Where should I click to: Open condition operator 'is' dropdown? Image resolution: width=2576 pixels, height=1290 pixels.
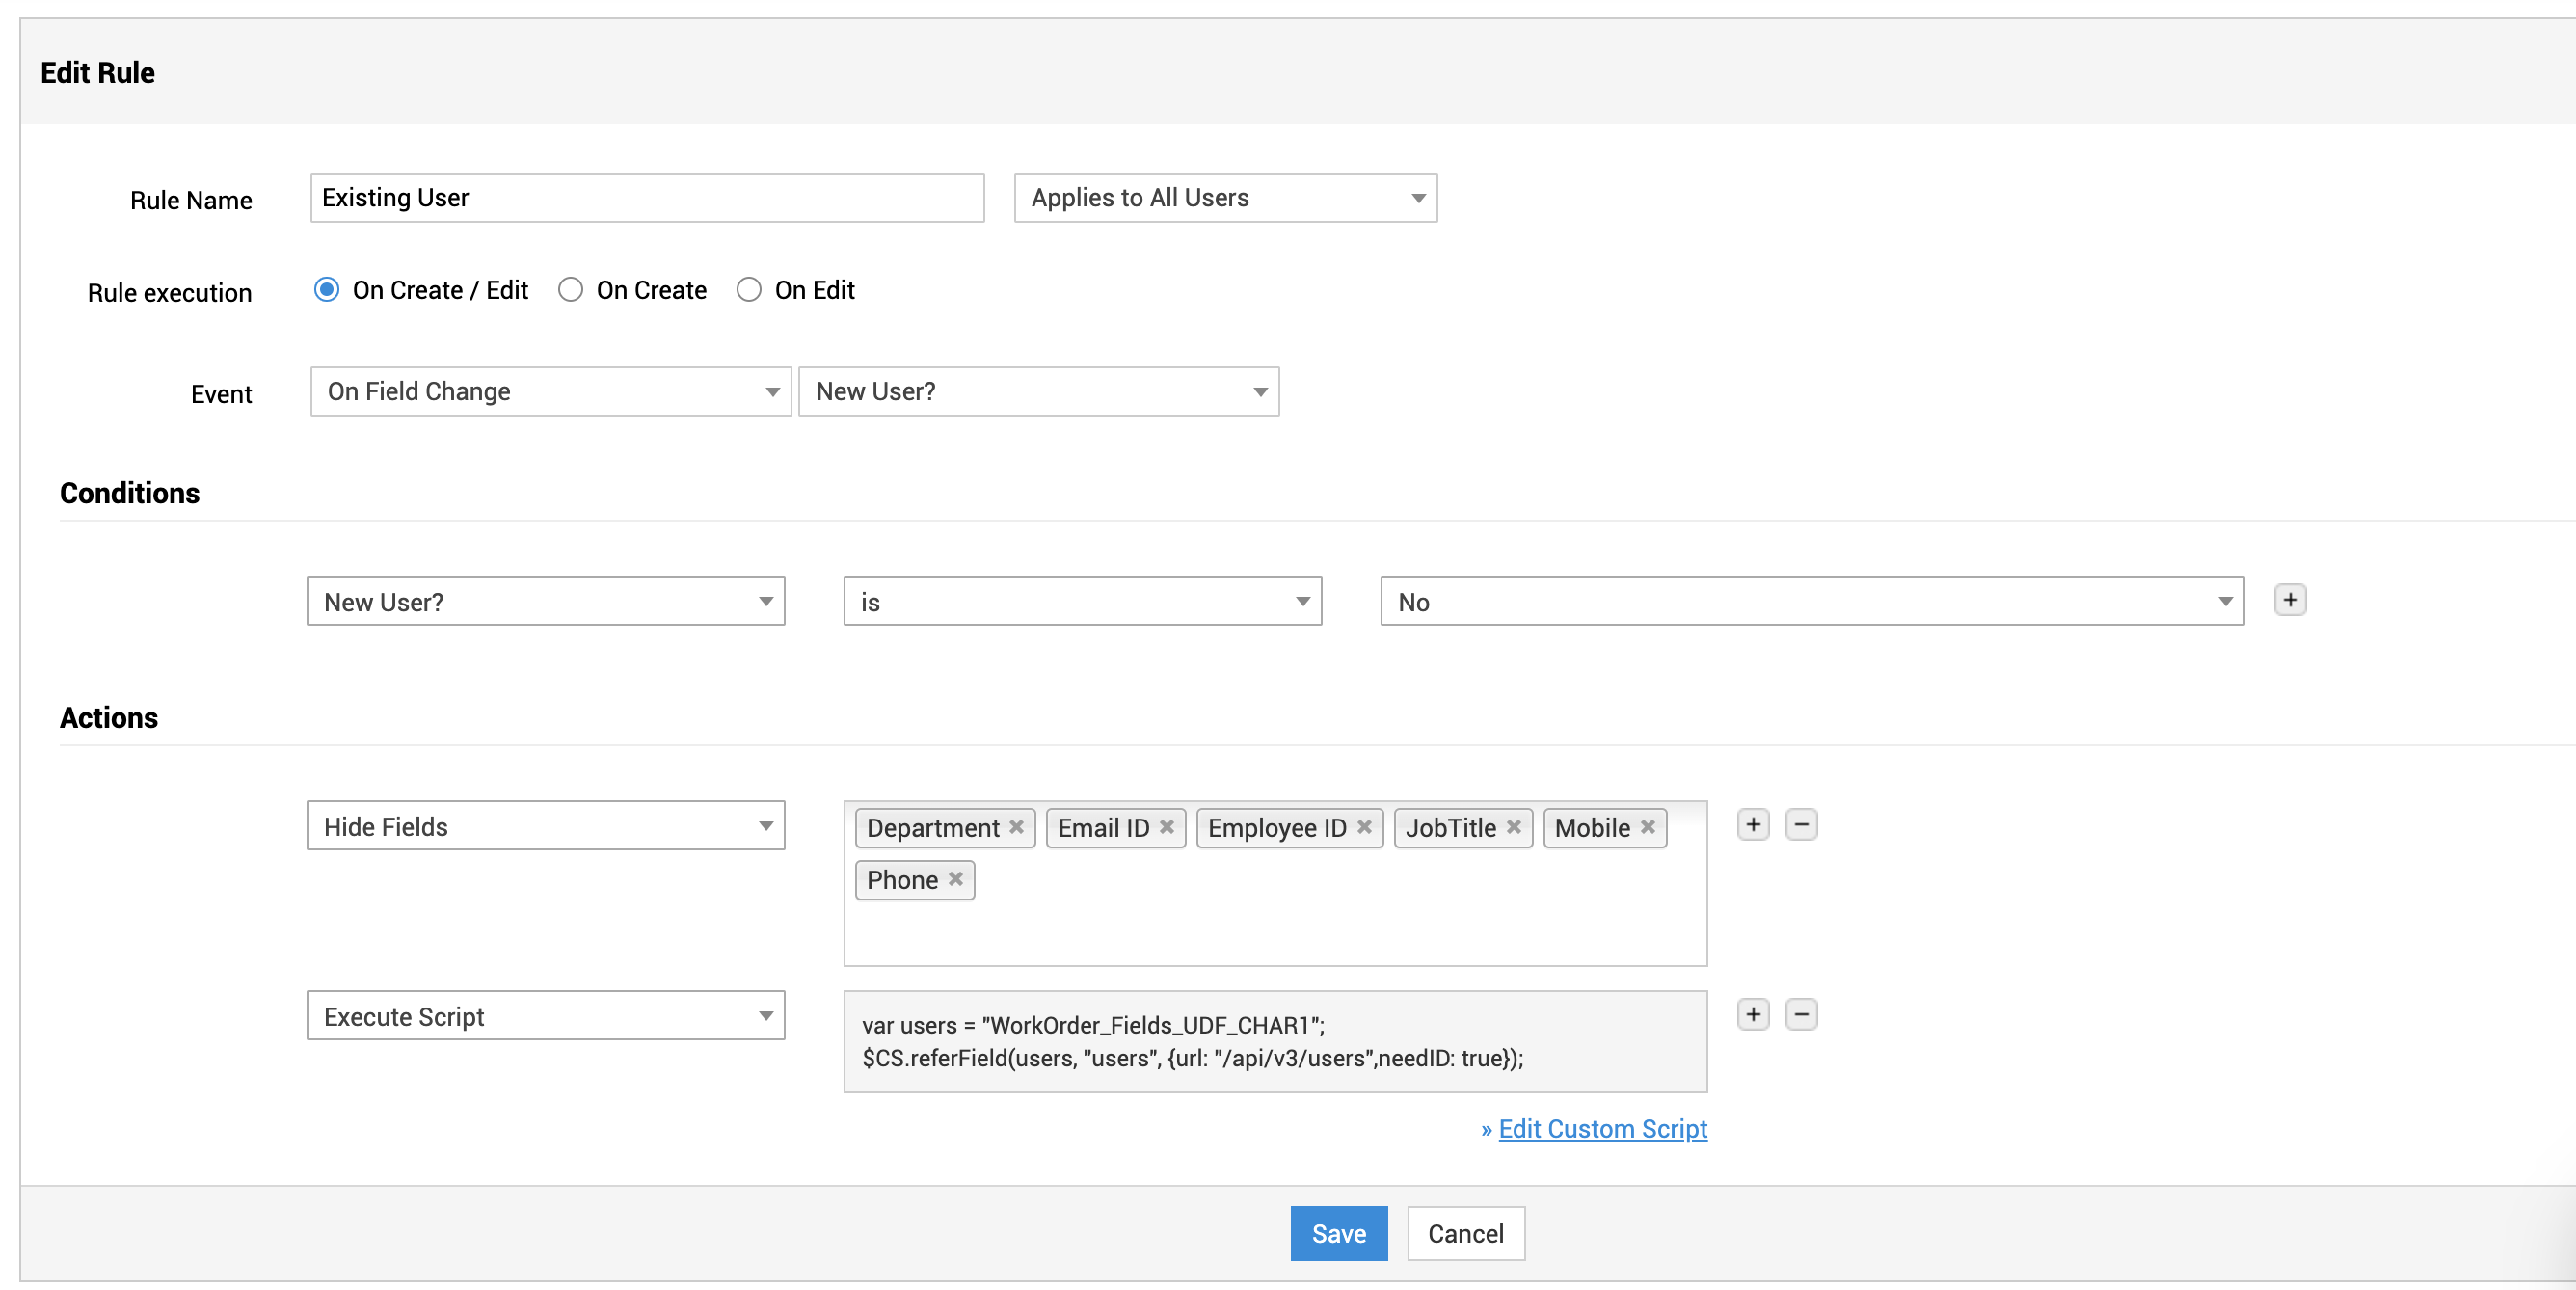1082,602
